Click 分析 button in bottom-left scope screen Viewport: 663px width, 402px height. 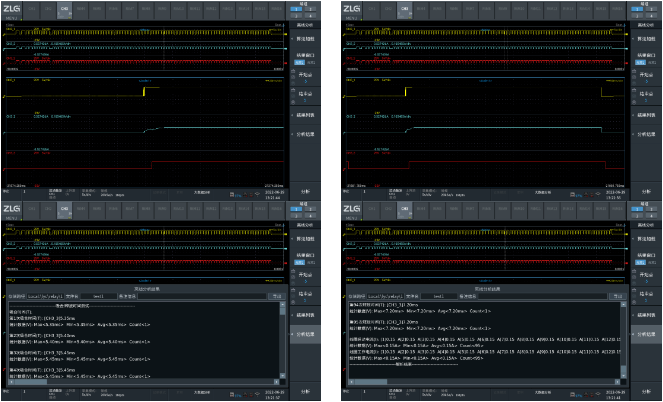tap(304, 392)
